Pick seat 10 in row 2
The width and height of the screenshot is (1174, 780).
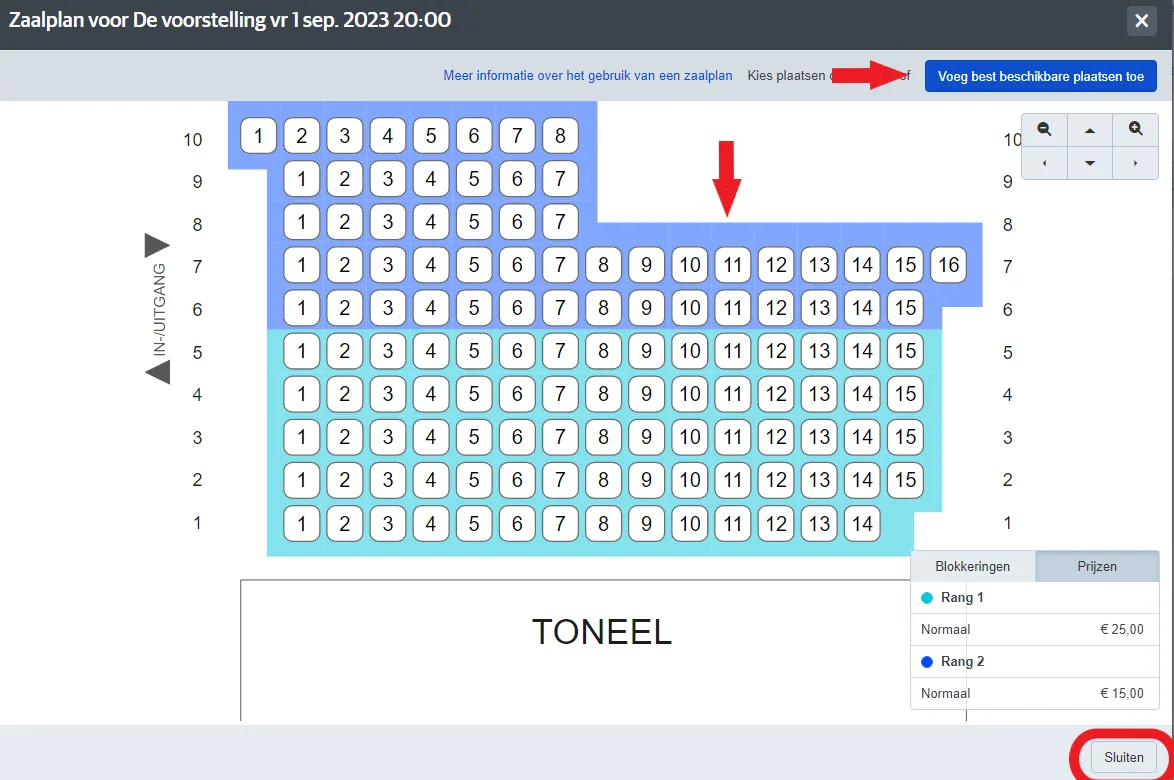click(690, 480)
